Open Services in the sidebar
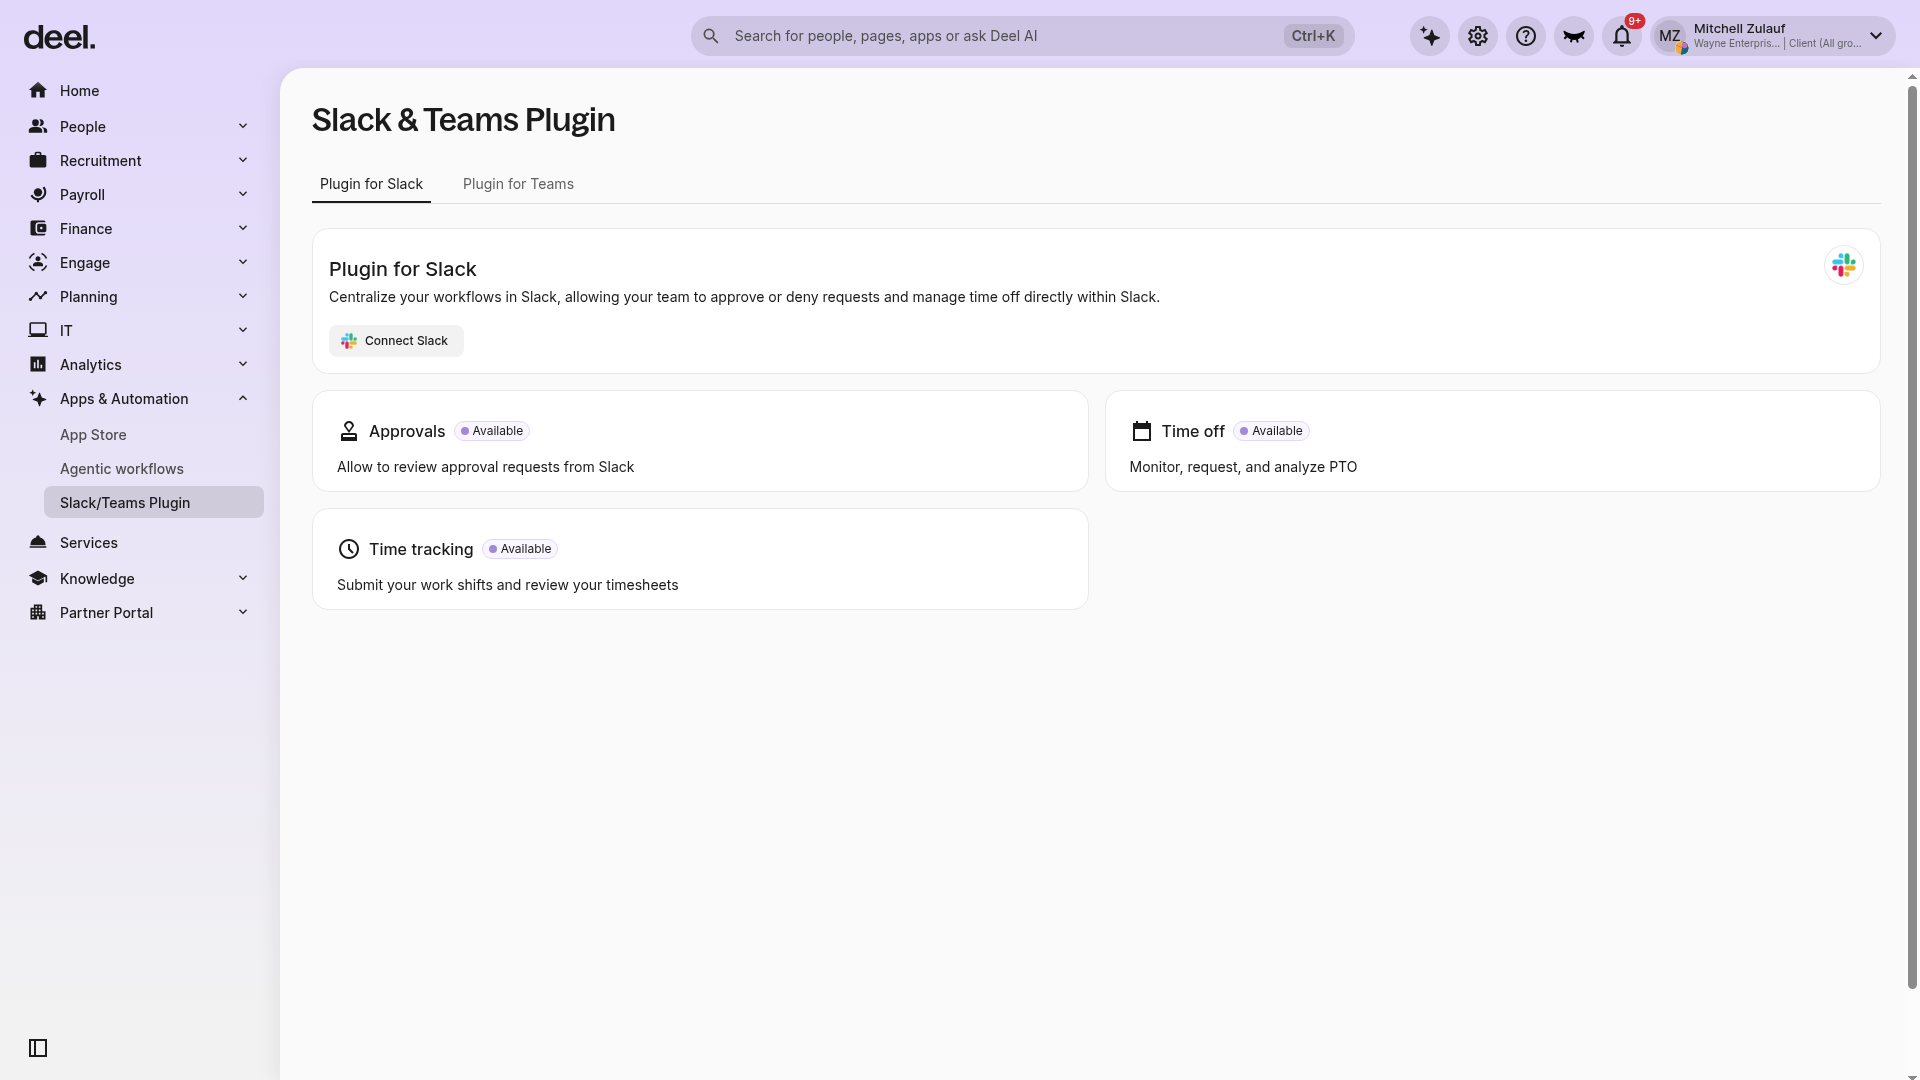 pyautogui.click(x=140, y=543)
